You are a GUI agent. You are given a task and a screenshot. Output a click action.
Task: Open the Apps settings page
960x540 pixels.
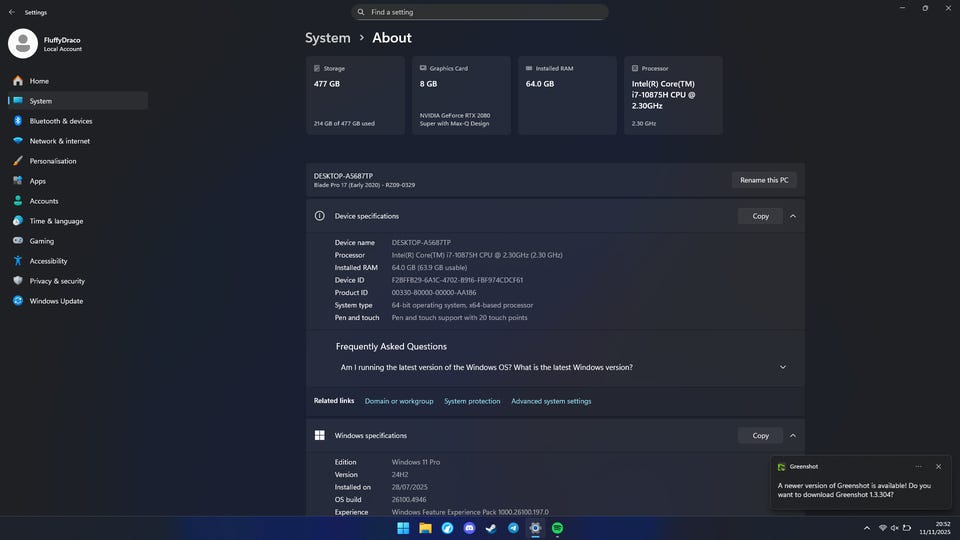coord(78,181)
